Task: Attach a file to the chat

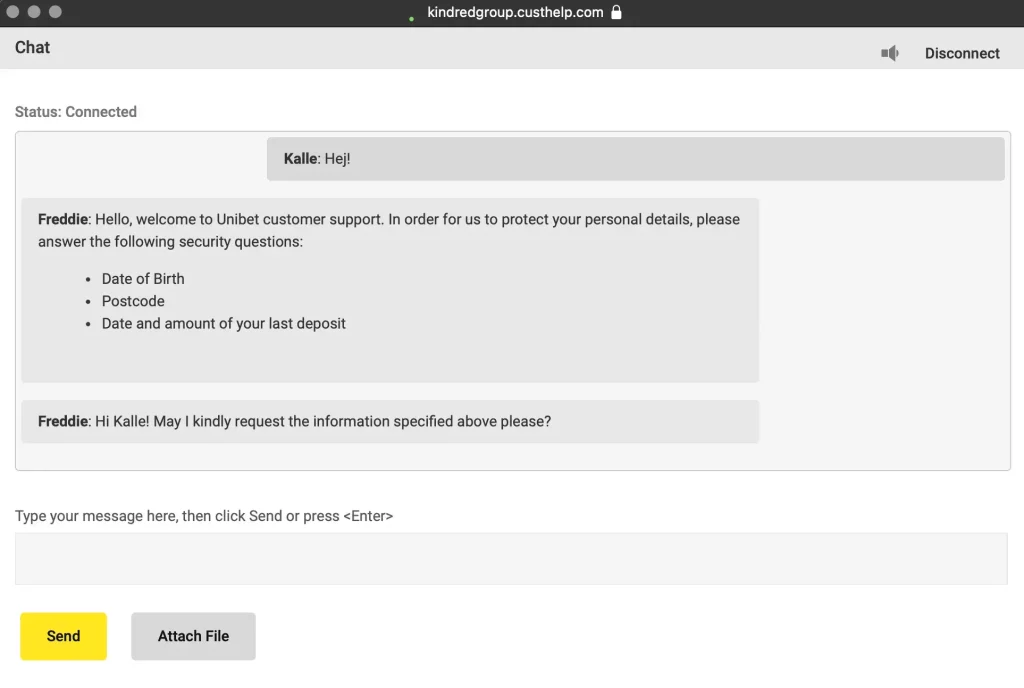Action: click(193, 636)
